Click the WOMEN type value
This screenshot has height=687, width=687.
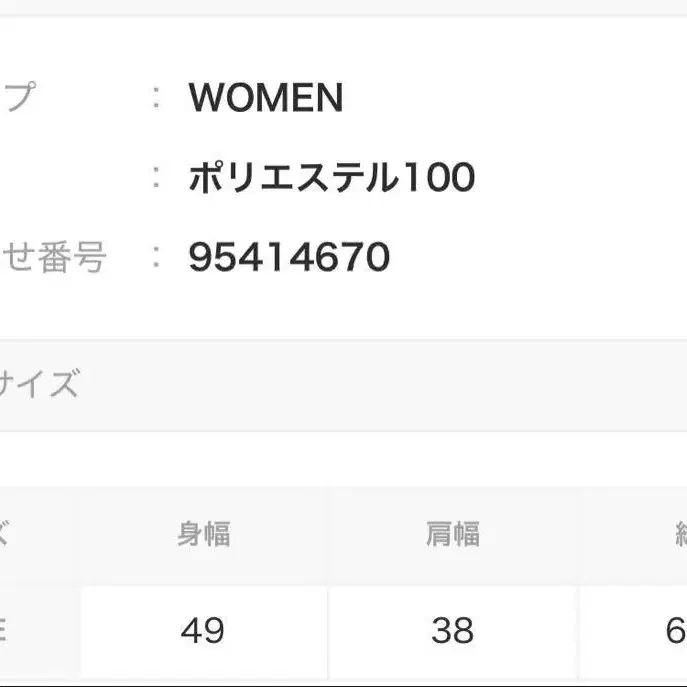pos(265,98)
